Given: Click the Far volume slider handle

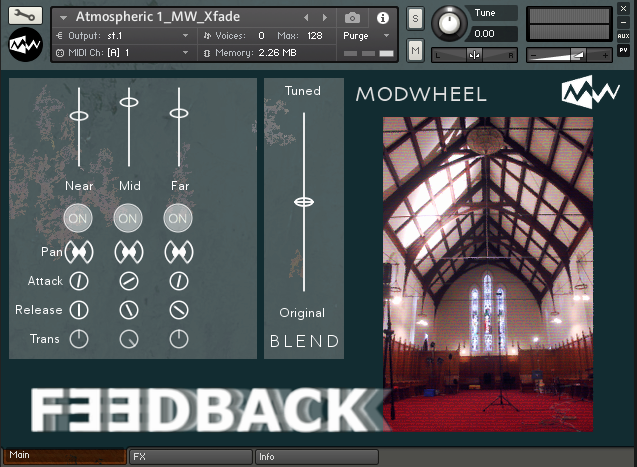Looking at the screenshot, I should (x=179, y=113).
